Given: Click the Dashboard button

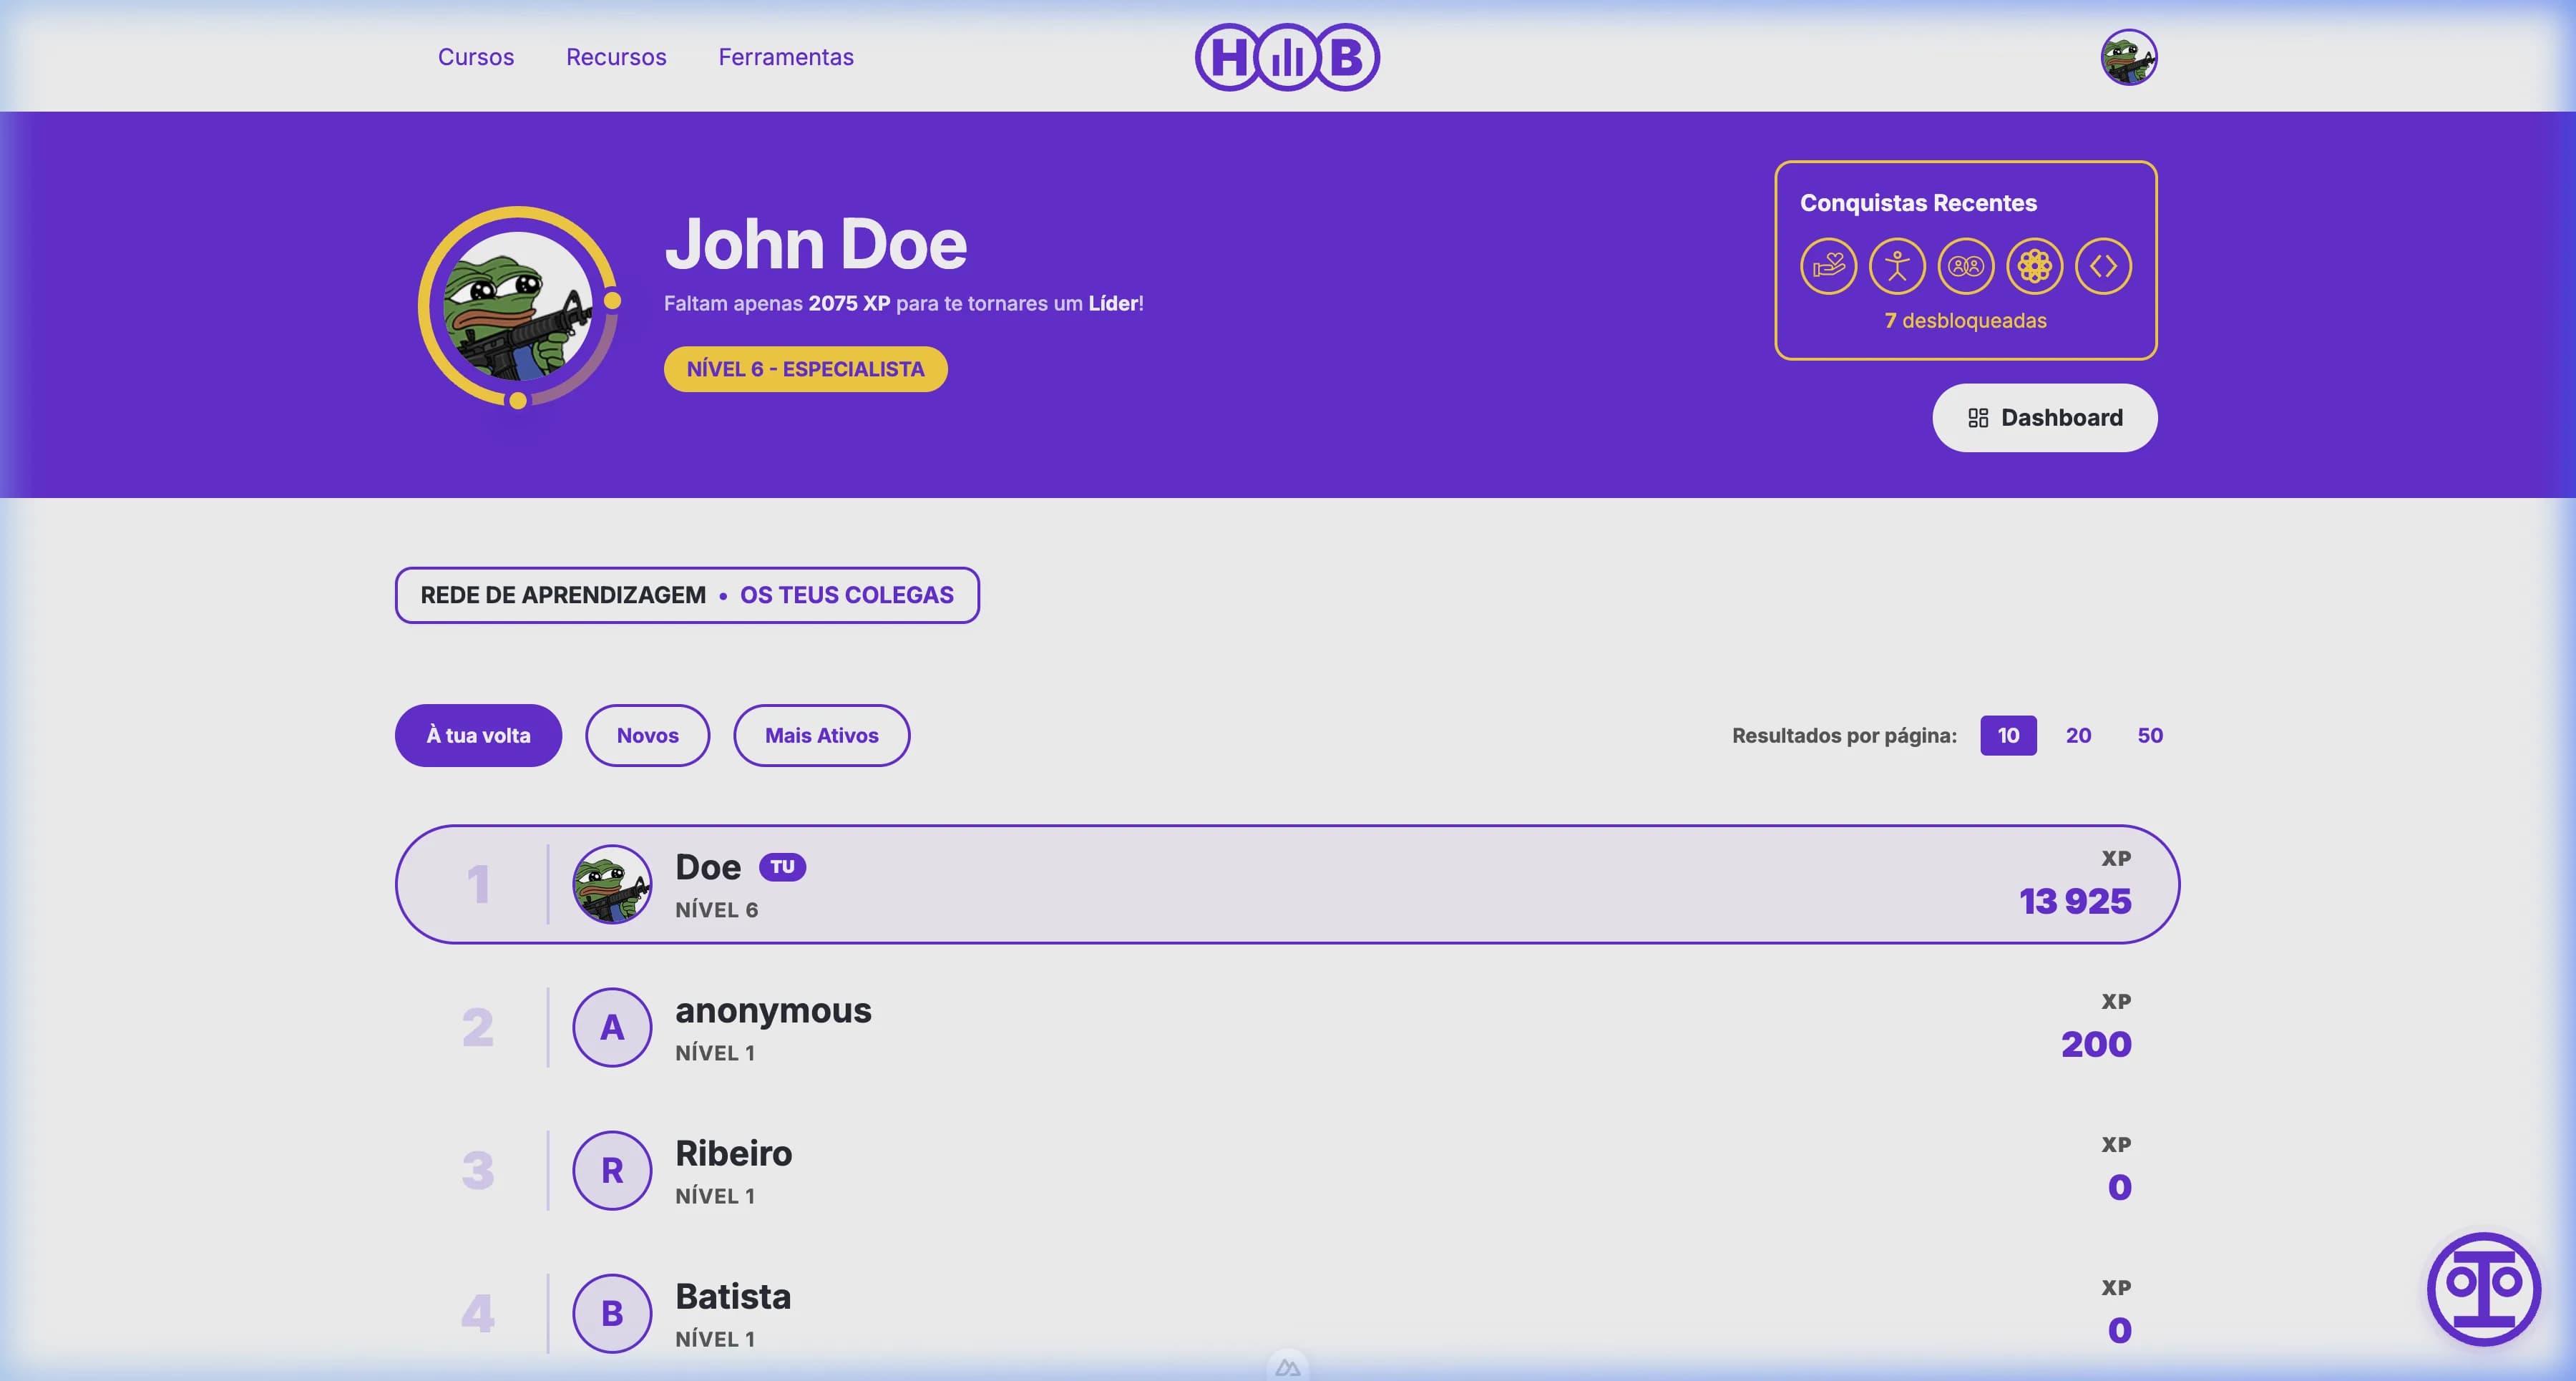Looking at the screenshot, I should pyautogui.click(x=2044, y=418).
